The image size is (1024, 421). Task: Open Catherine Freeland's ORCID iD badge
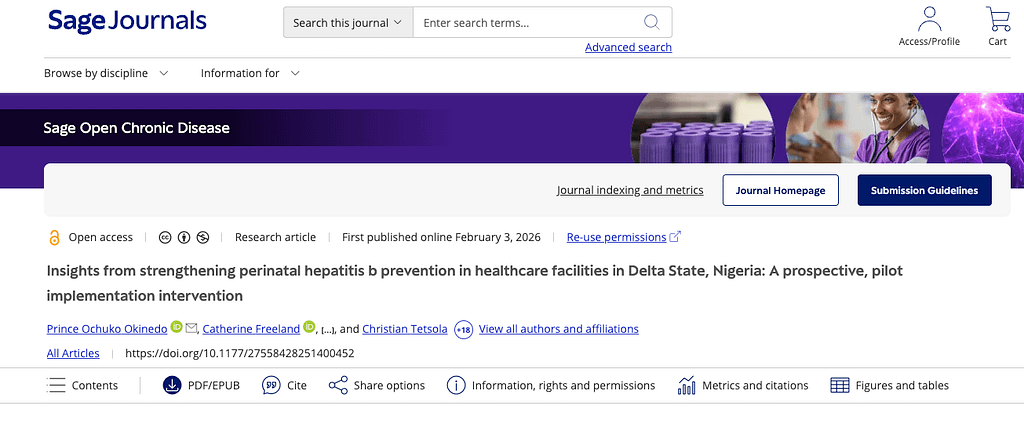(x=309, y=327)
